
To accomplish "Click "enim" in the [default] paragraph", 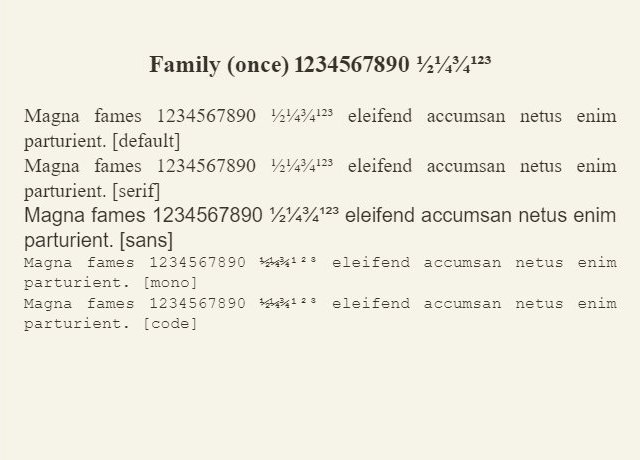I will click(x=597, y=116).
